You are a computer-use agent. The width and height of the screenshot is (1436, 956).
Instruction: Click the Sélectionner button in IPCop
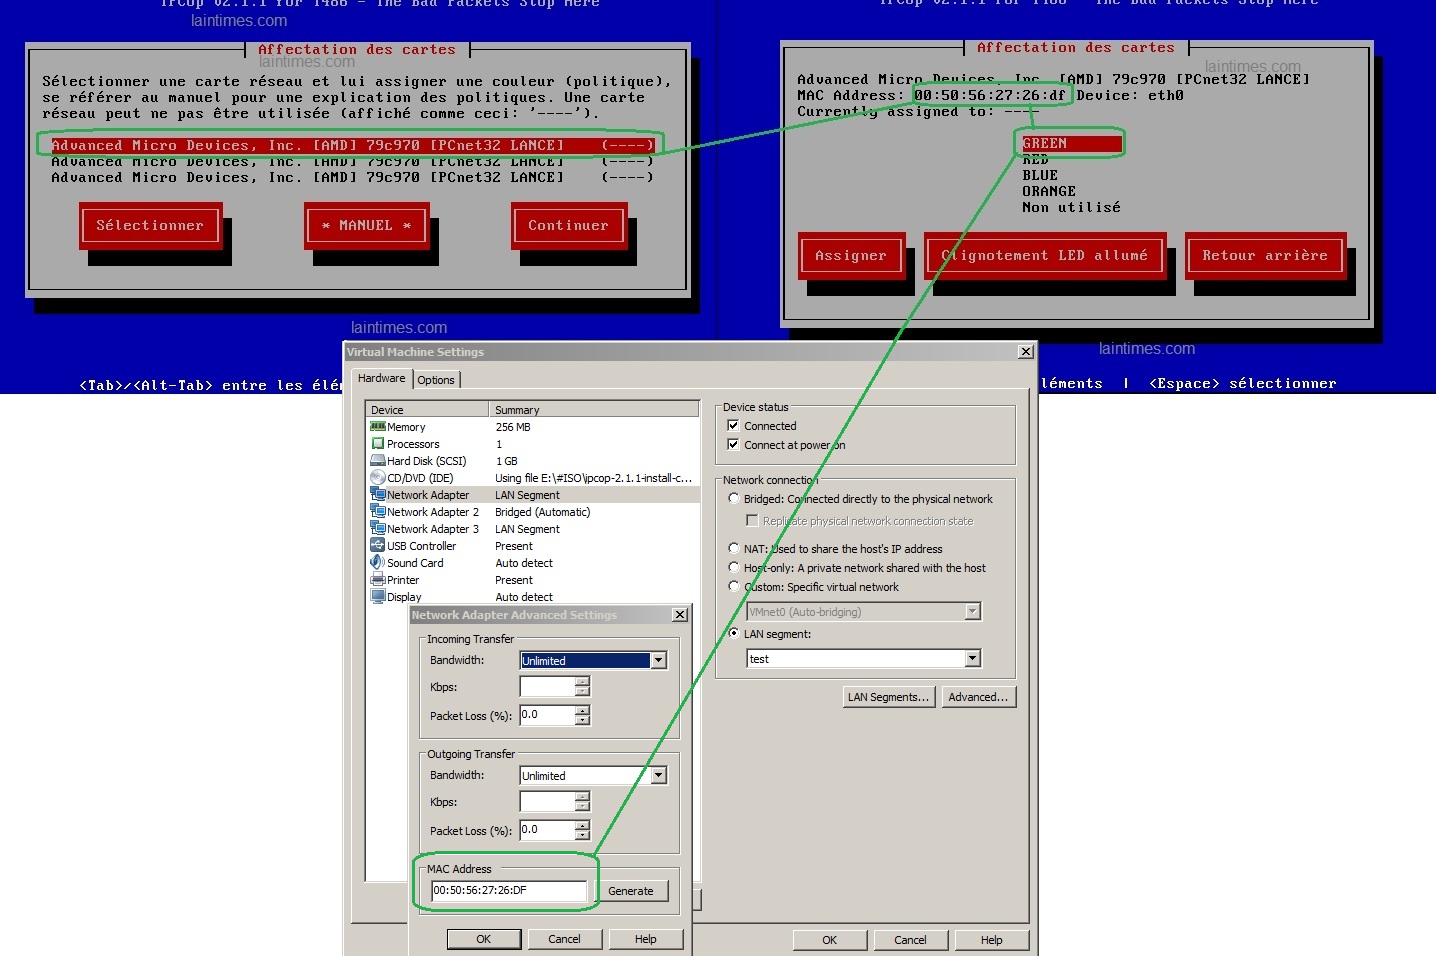[150, 226]
